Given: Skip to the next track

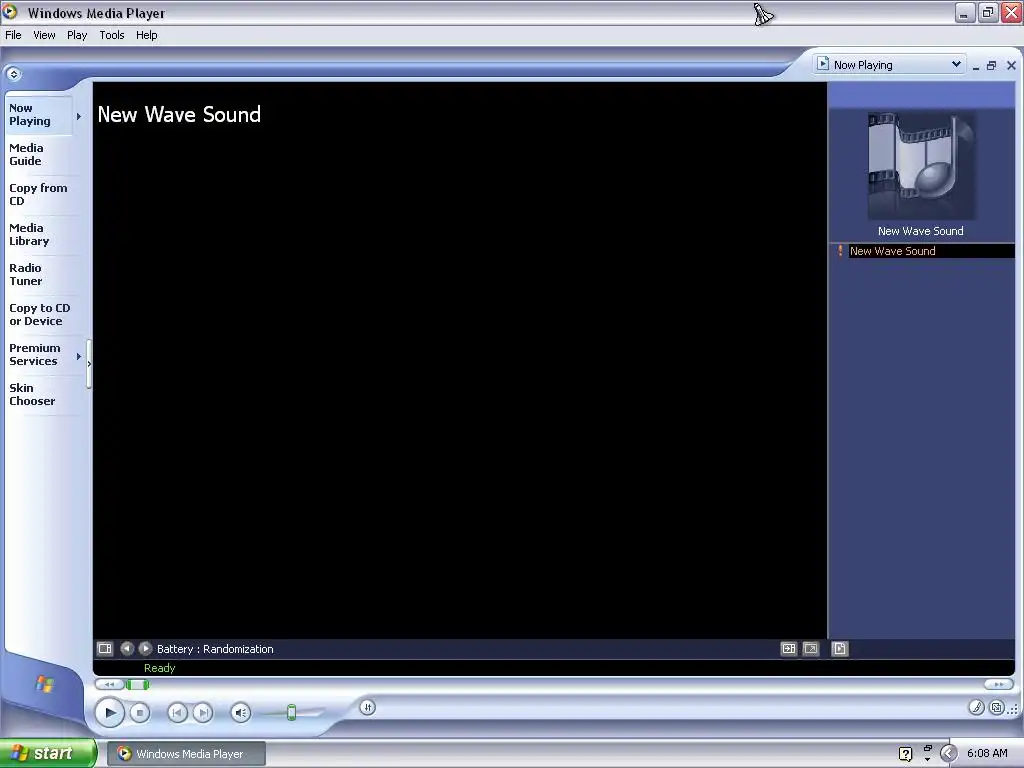Looking at the screenshot, I should (203, 712).
